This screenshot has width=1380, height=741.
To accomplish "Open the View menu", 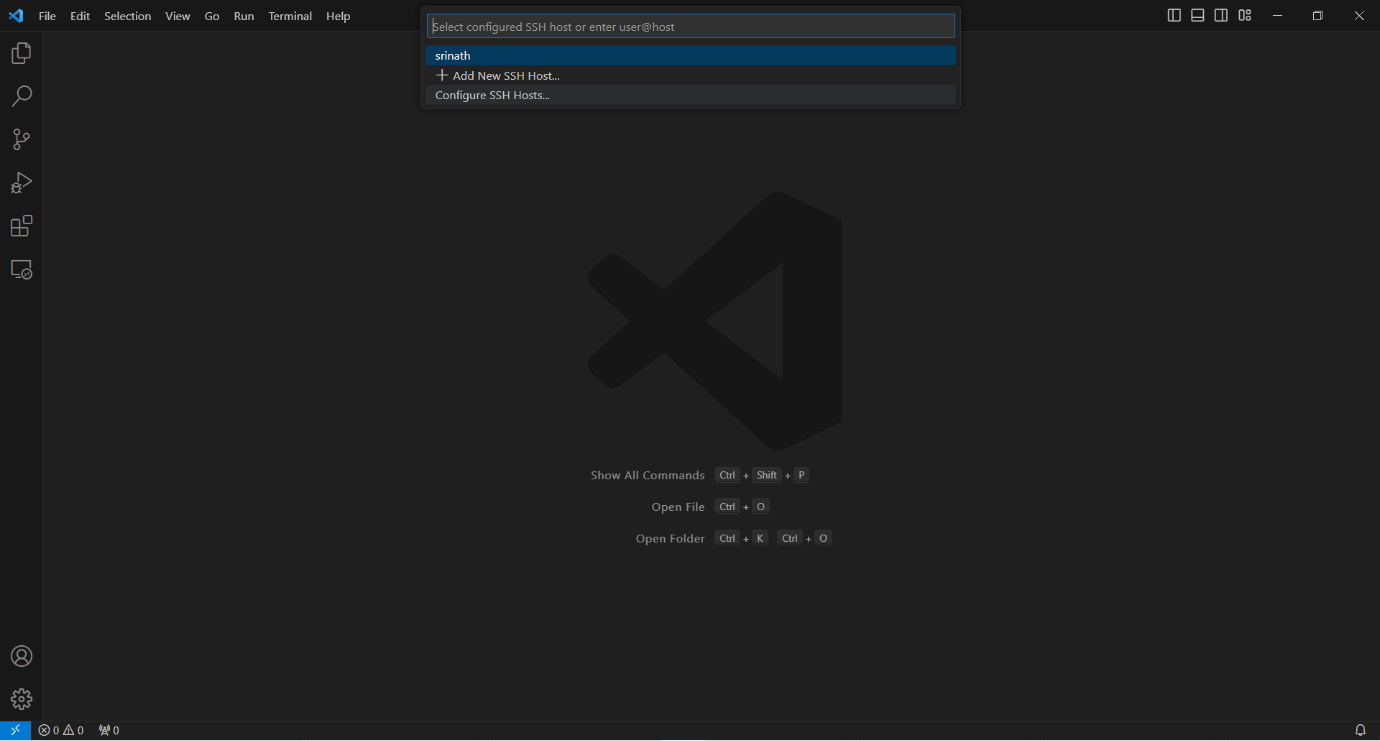I will click(x=178, y=16).
